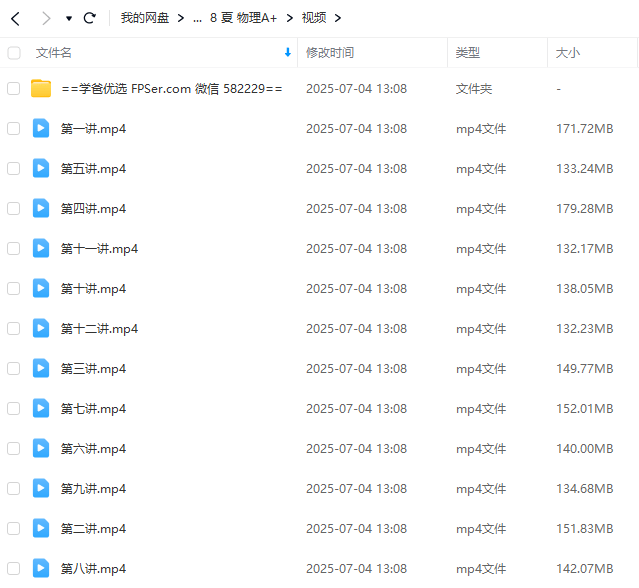This screenshot has height=588, width=639.
Task: Open the 8 夏 物理A+ breadcrumb folder
Action: tap(243, 18)
